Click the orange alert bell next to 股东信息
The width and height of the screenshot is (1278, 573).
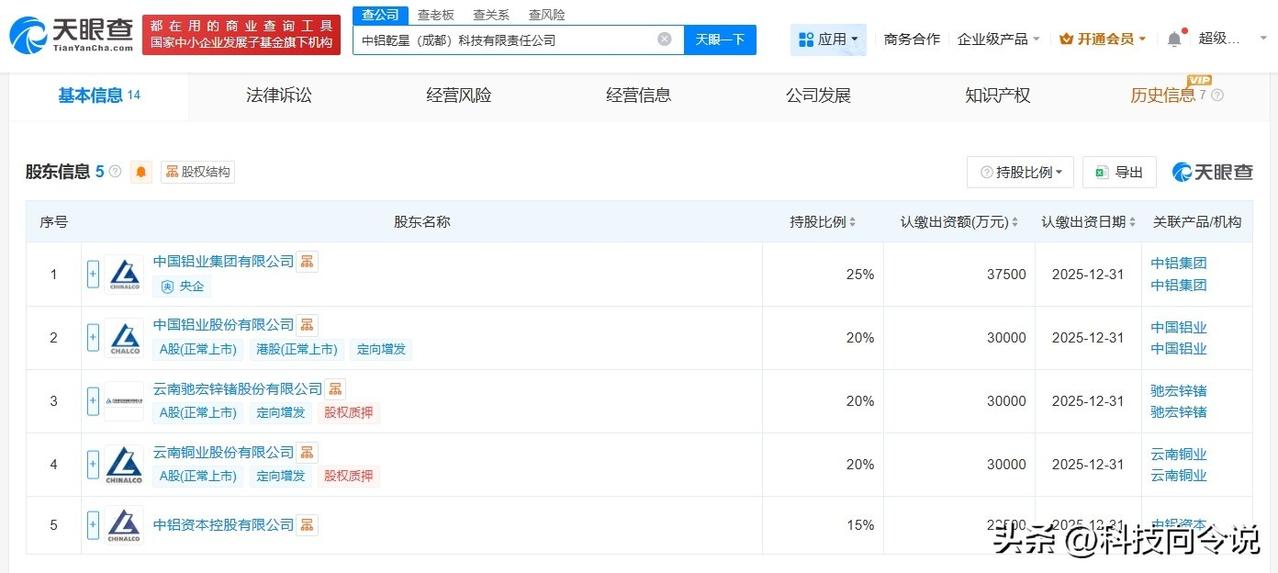click(x=142, y=172)
